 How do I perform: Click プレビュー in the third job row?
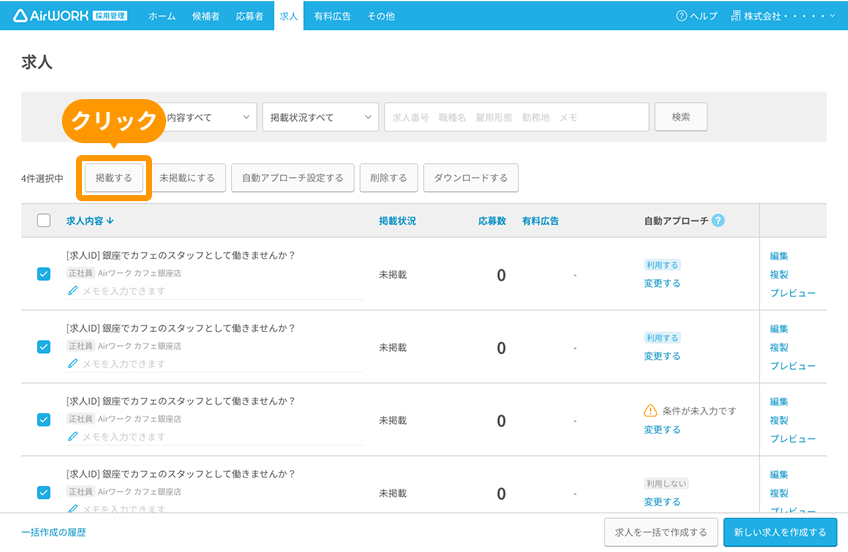pos(793,439)
